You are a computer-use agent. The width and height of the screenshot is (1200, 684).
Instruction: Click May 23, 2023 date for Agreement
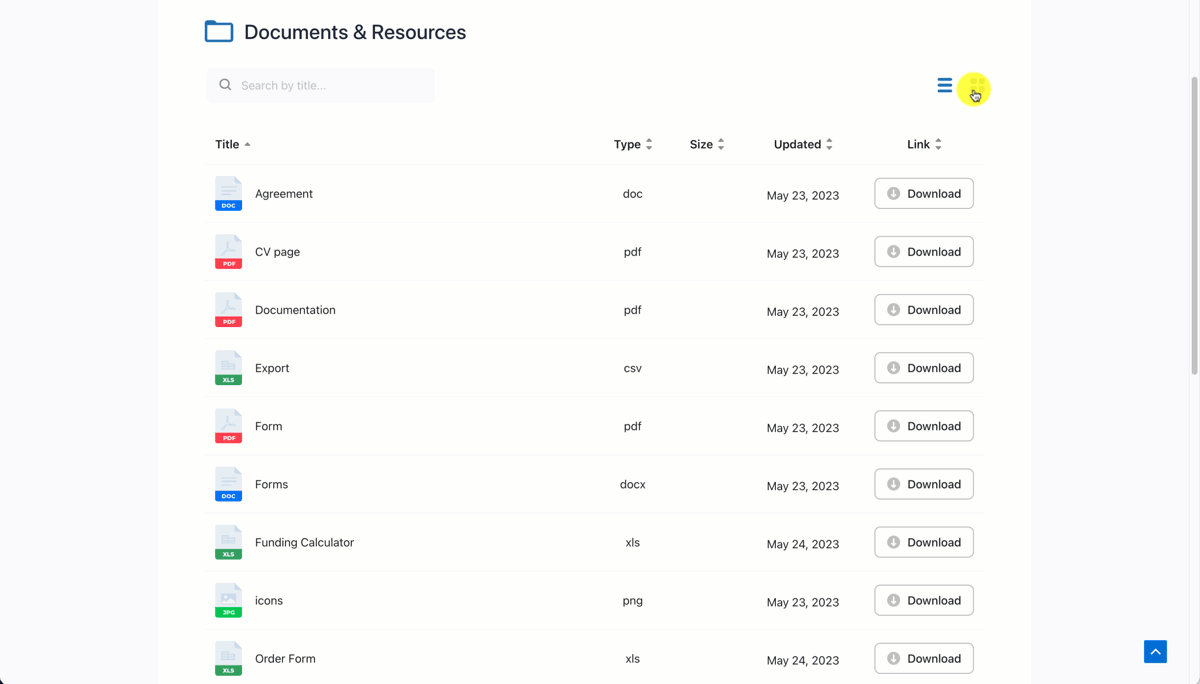click(803, 196)
